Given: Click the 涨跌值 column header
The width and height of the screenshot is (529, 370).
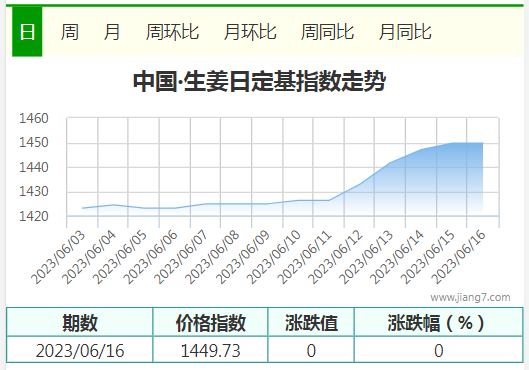Looking at the screenshot, I should [x=311, y=322].
